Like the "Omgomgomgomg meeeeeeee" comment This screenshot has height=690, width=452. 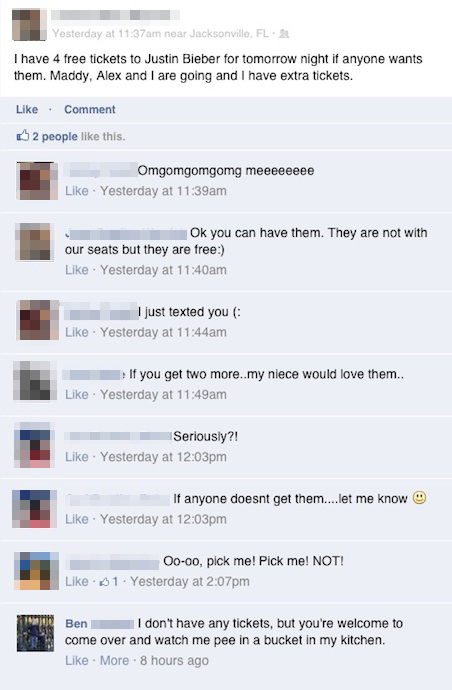tap(77, 191)
